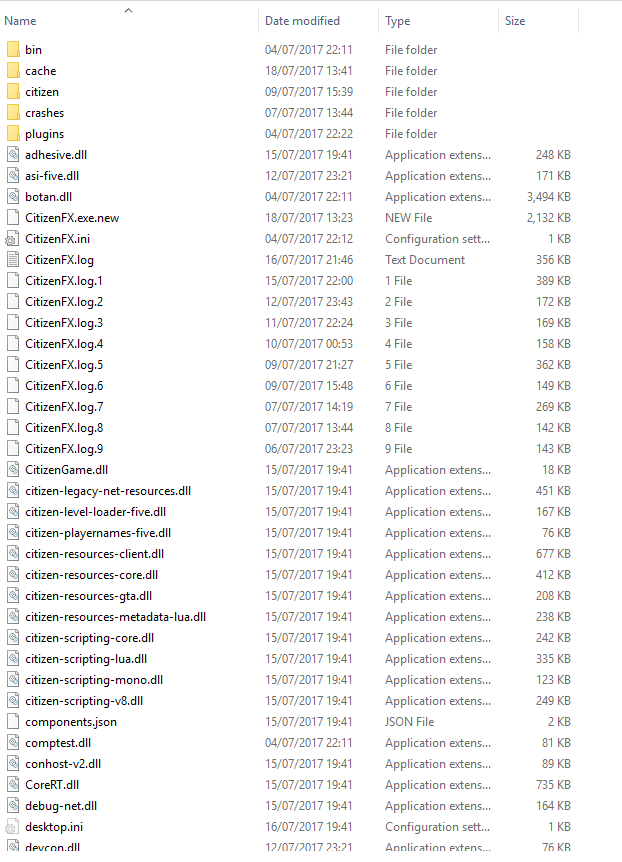
Task: Click the date 09/07/2017 15:39 for citizen folder
Action: (309, 92)
